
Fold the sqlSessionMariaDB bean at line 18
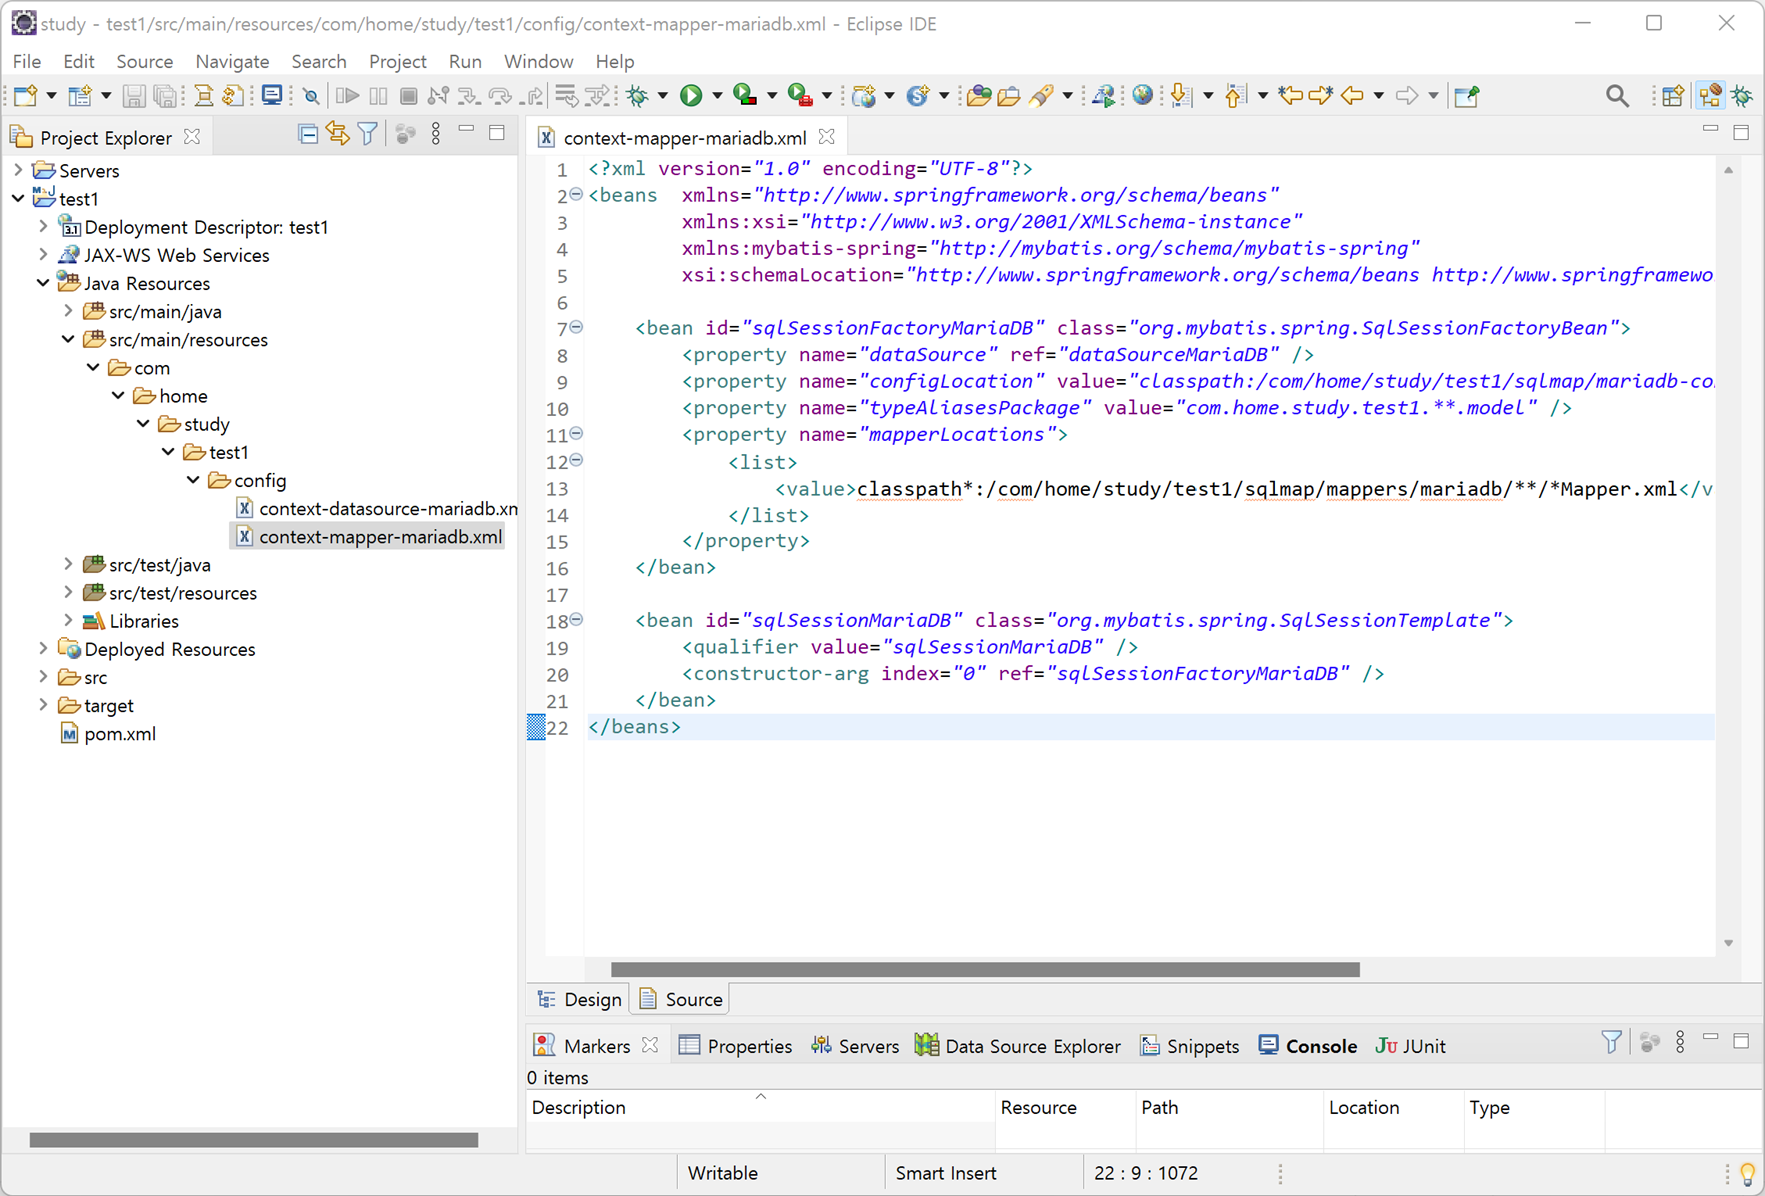click(x=577, y=620)
